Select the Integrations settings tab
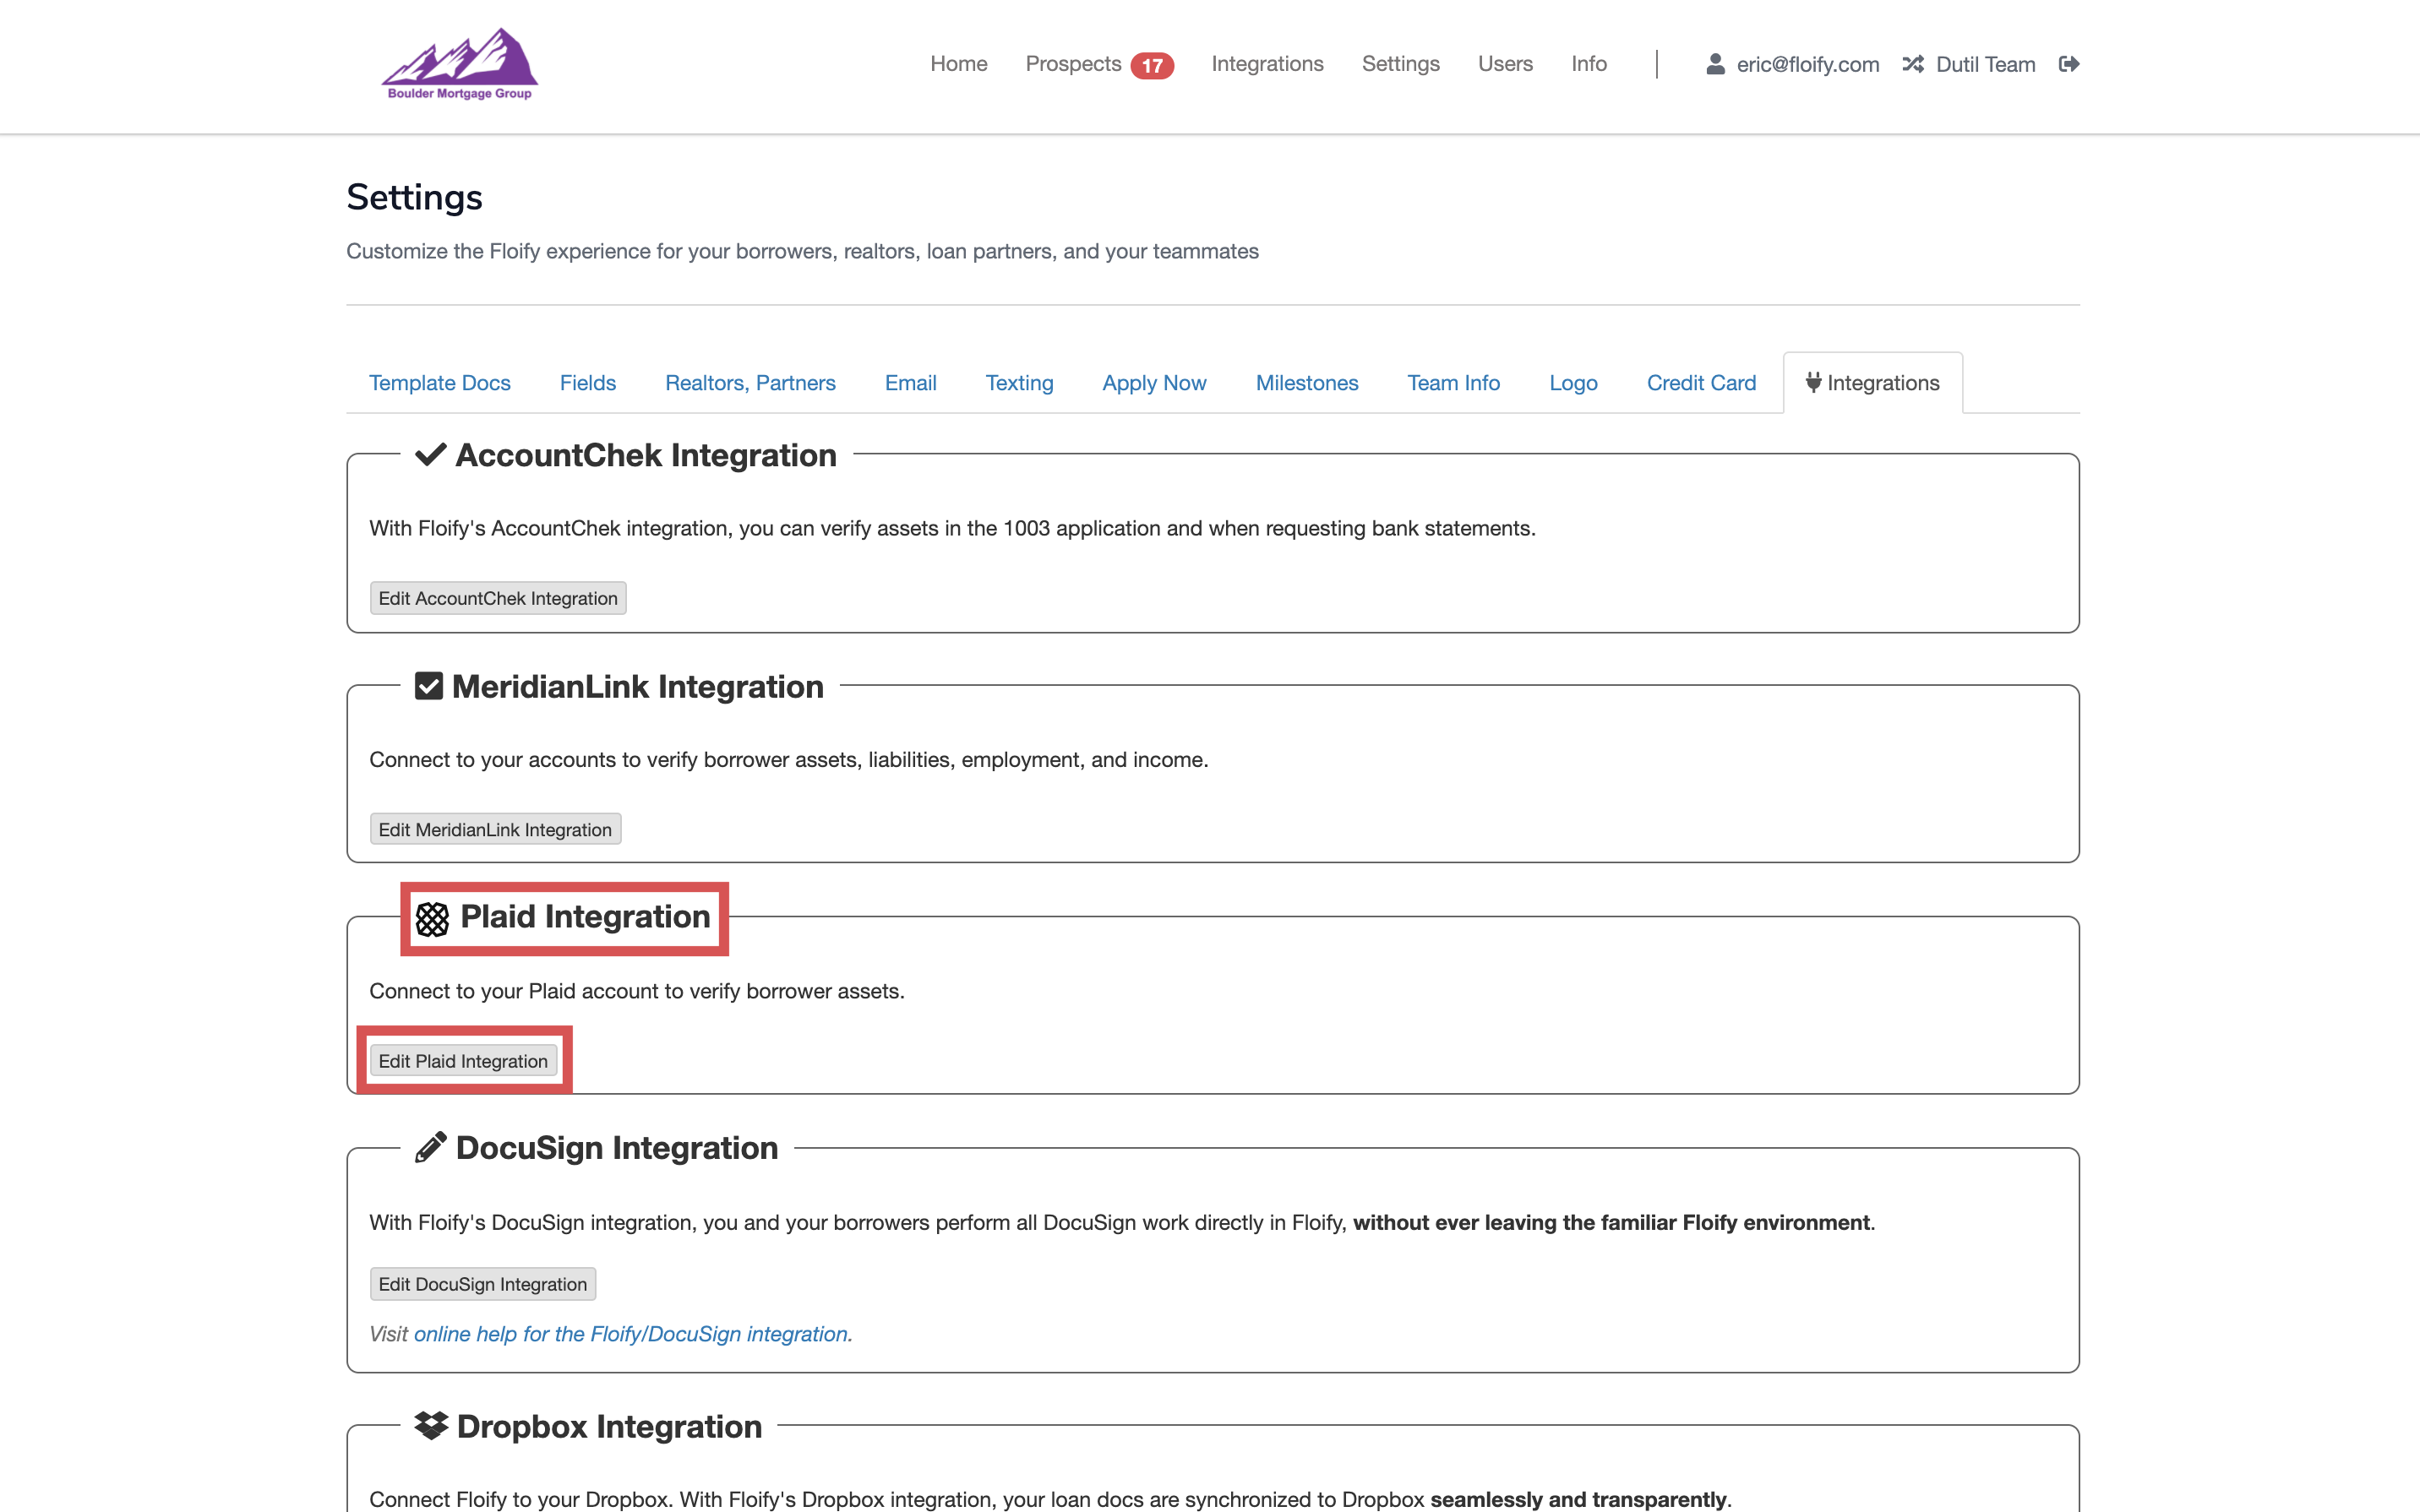Viewport: 2420px width, 1512px height. click(x=1873, y=383)
